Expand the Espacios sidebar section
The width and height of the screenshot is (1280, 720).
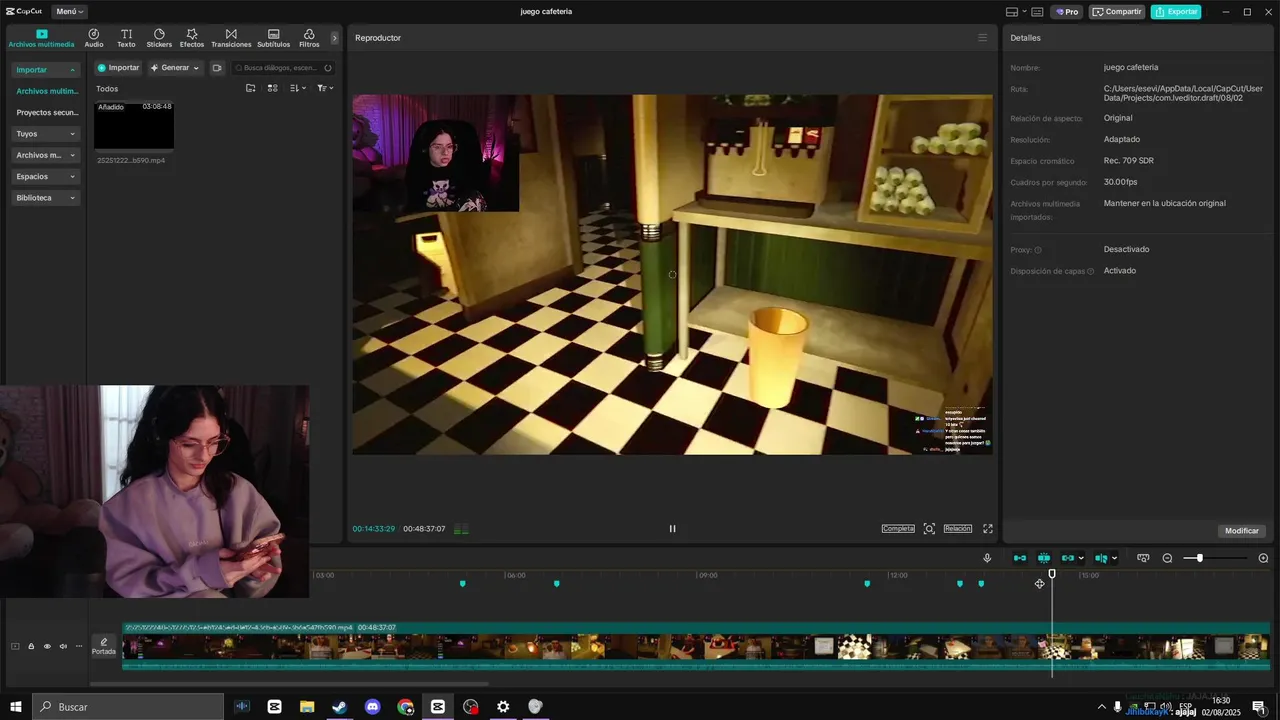point(46,176)
